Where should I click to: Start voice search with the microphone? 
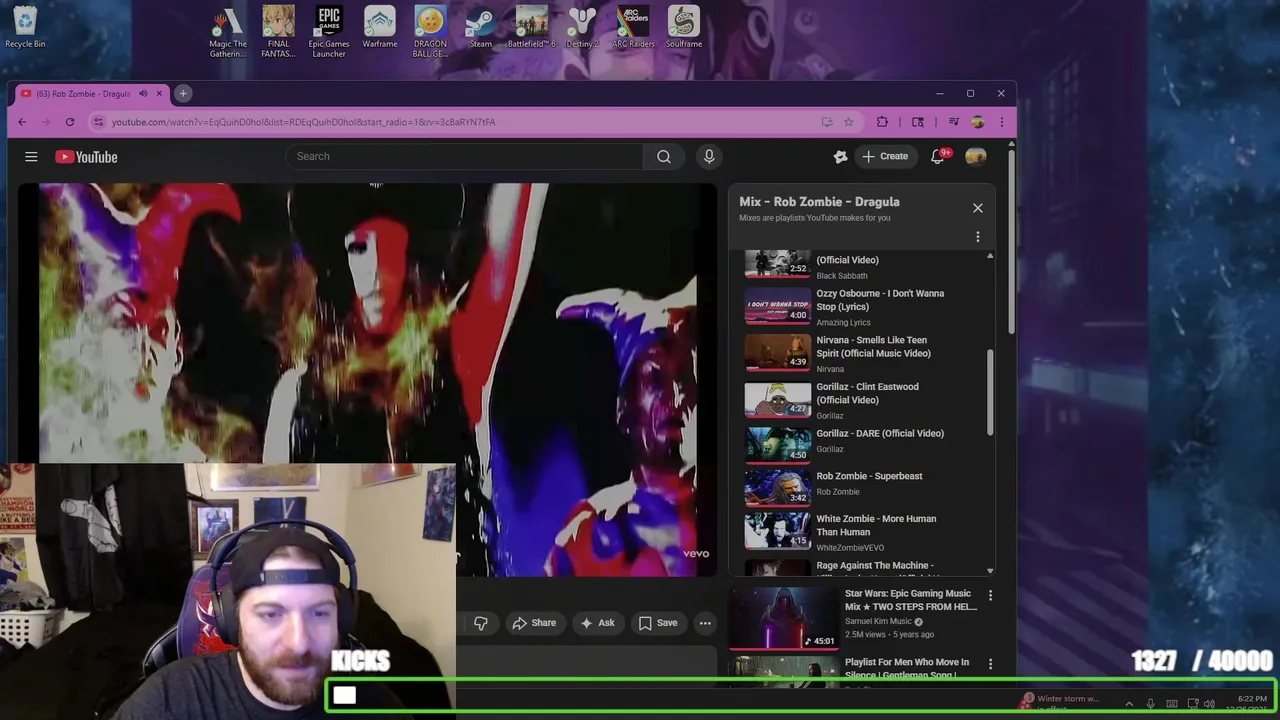709,156
